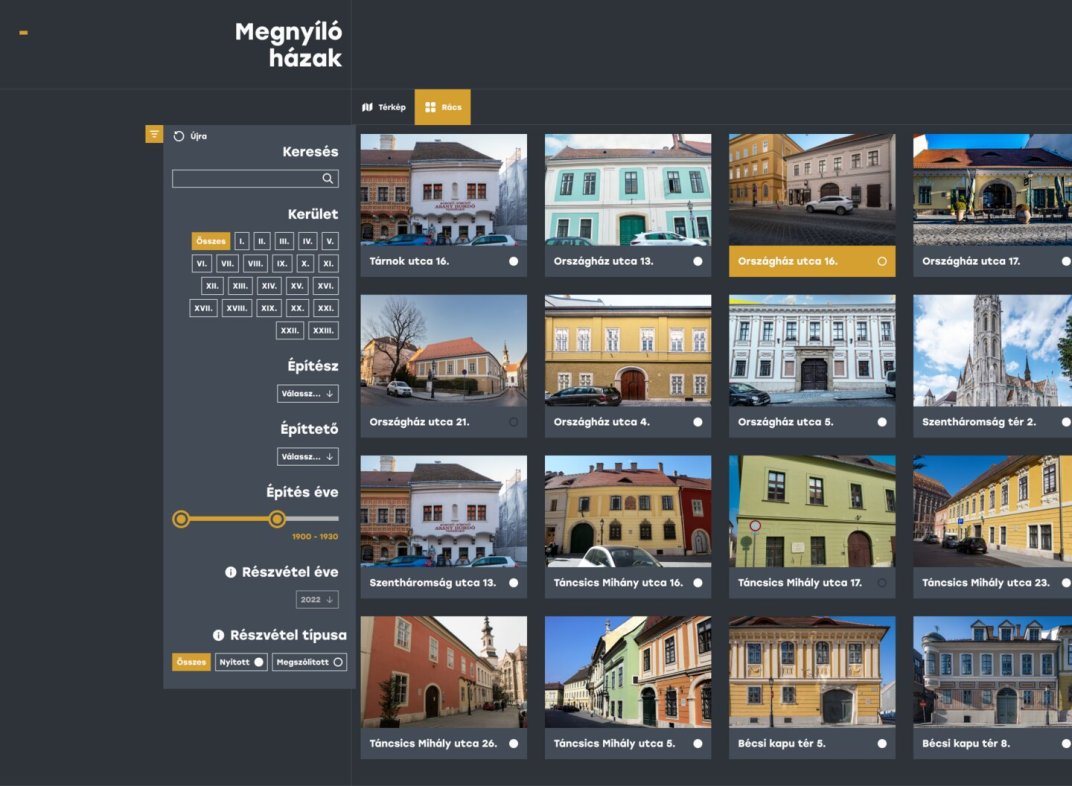The width and height of the screenshot is (1072, 786).
Task: Click the status dot on Táncsics Mihály utca 26.
Action: point(513,744)
